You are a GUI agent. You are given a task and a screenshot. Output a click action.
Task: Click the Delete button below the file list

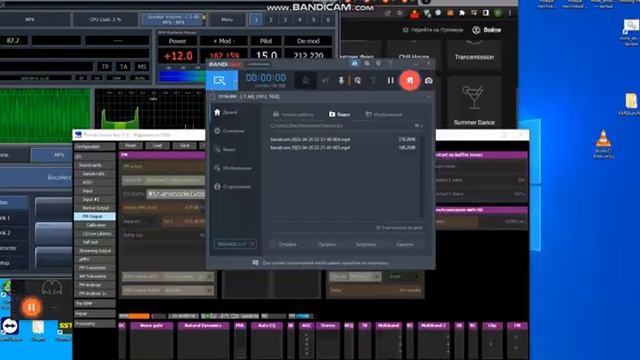pyautogui.click(x=404, y=244)
